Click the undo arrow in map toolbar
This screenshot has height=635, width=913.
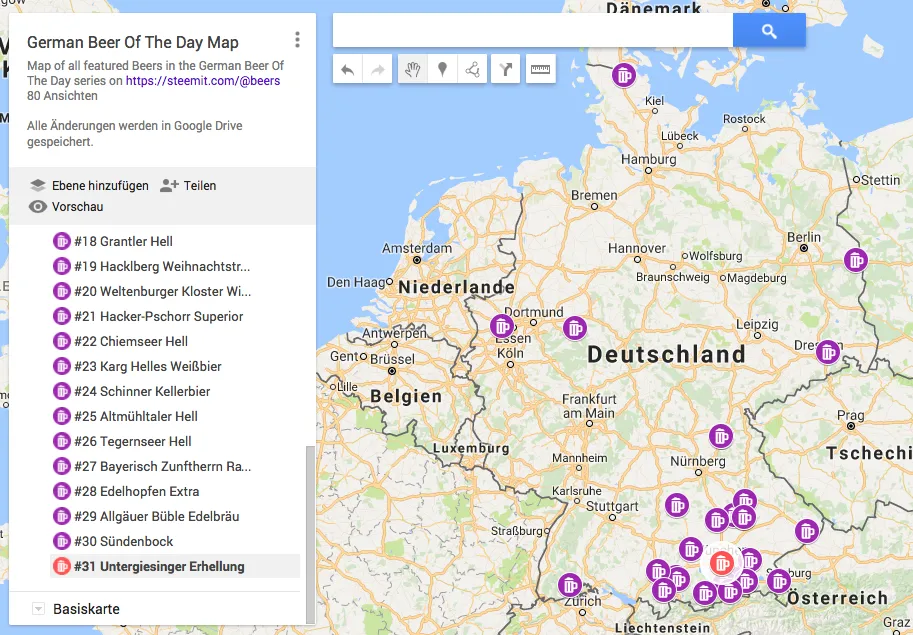click(348, 69)
